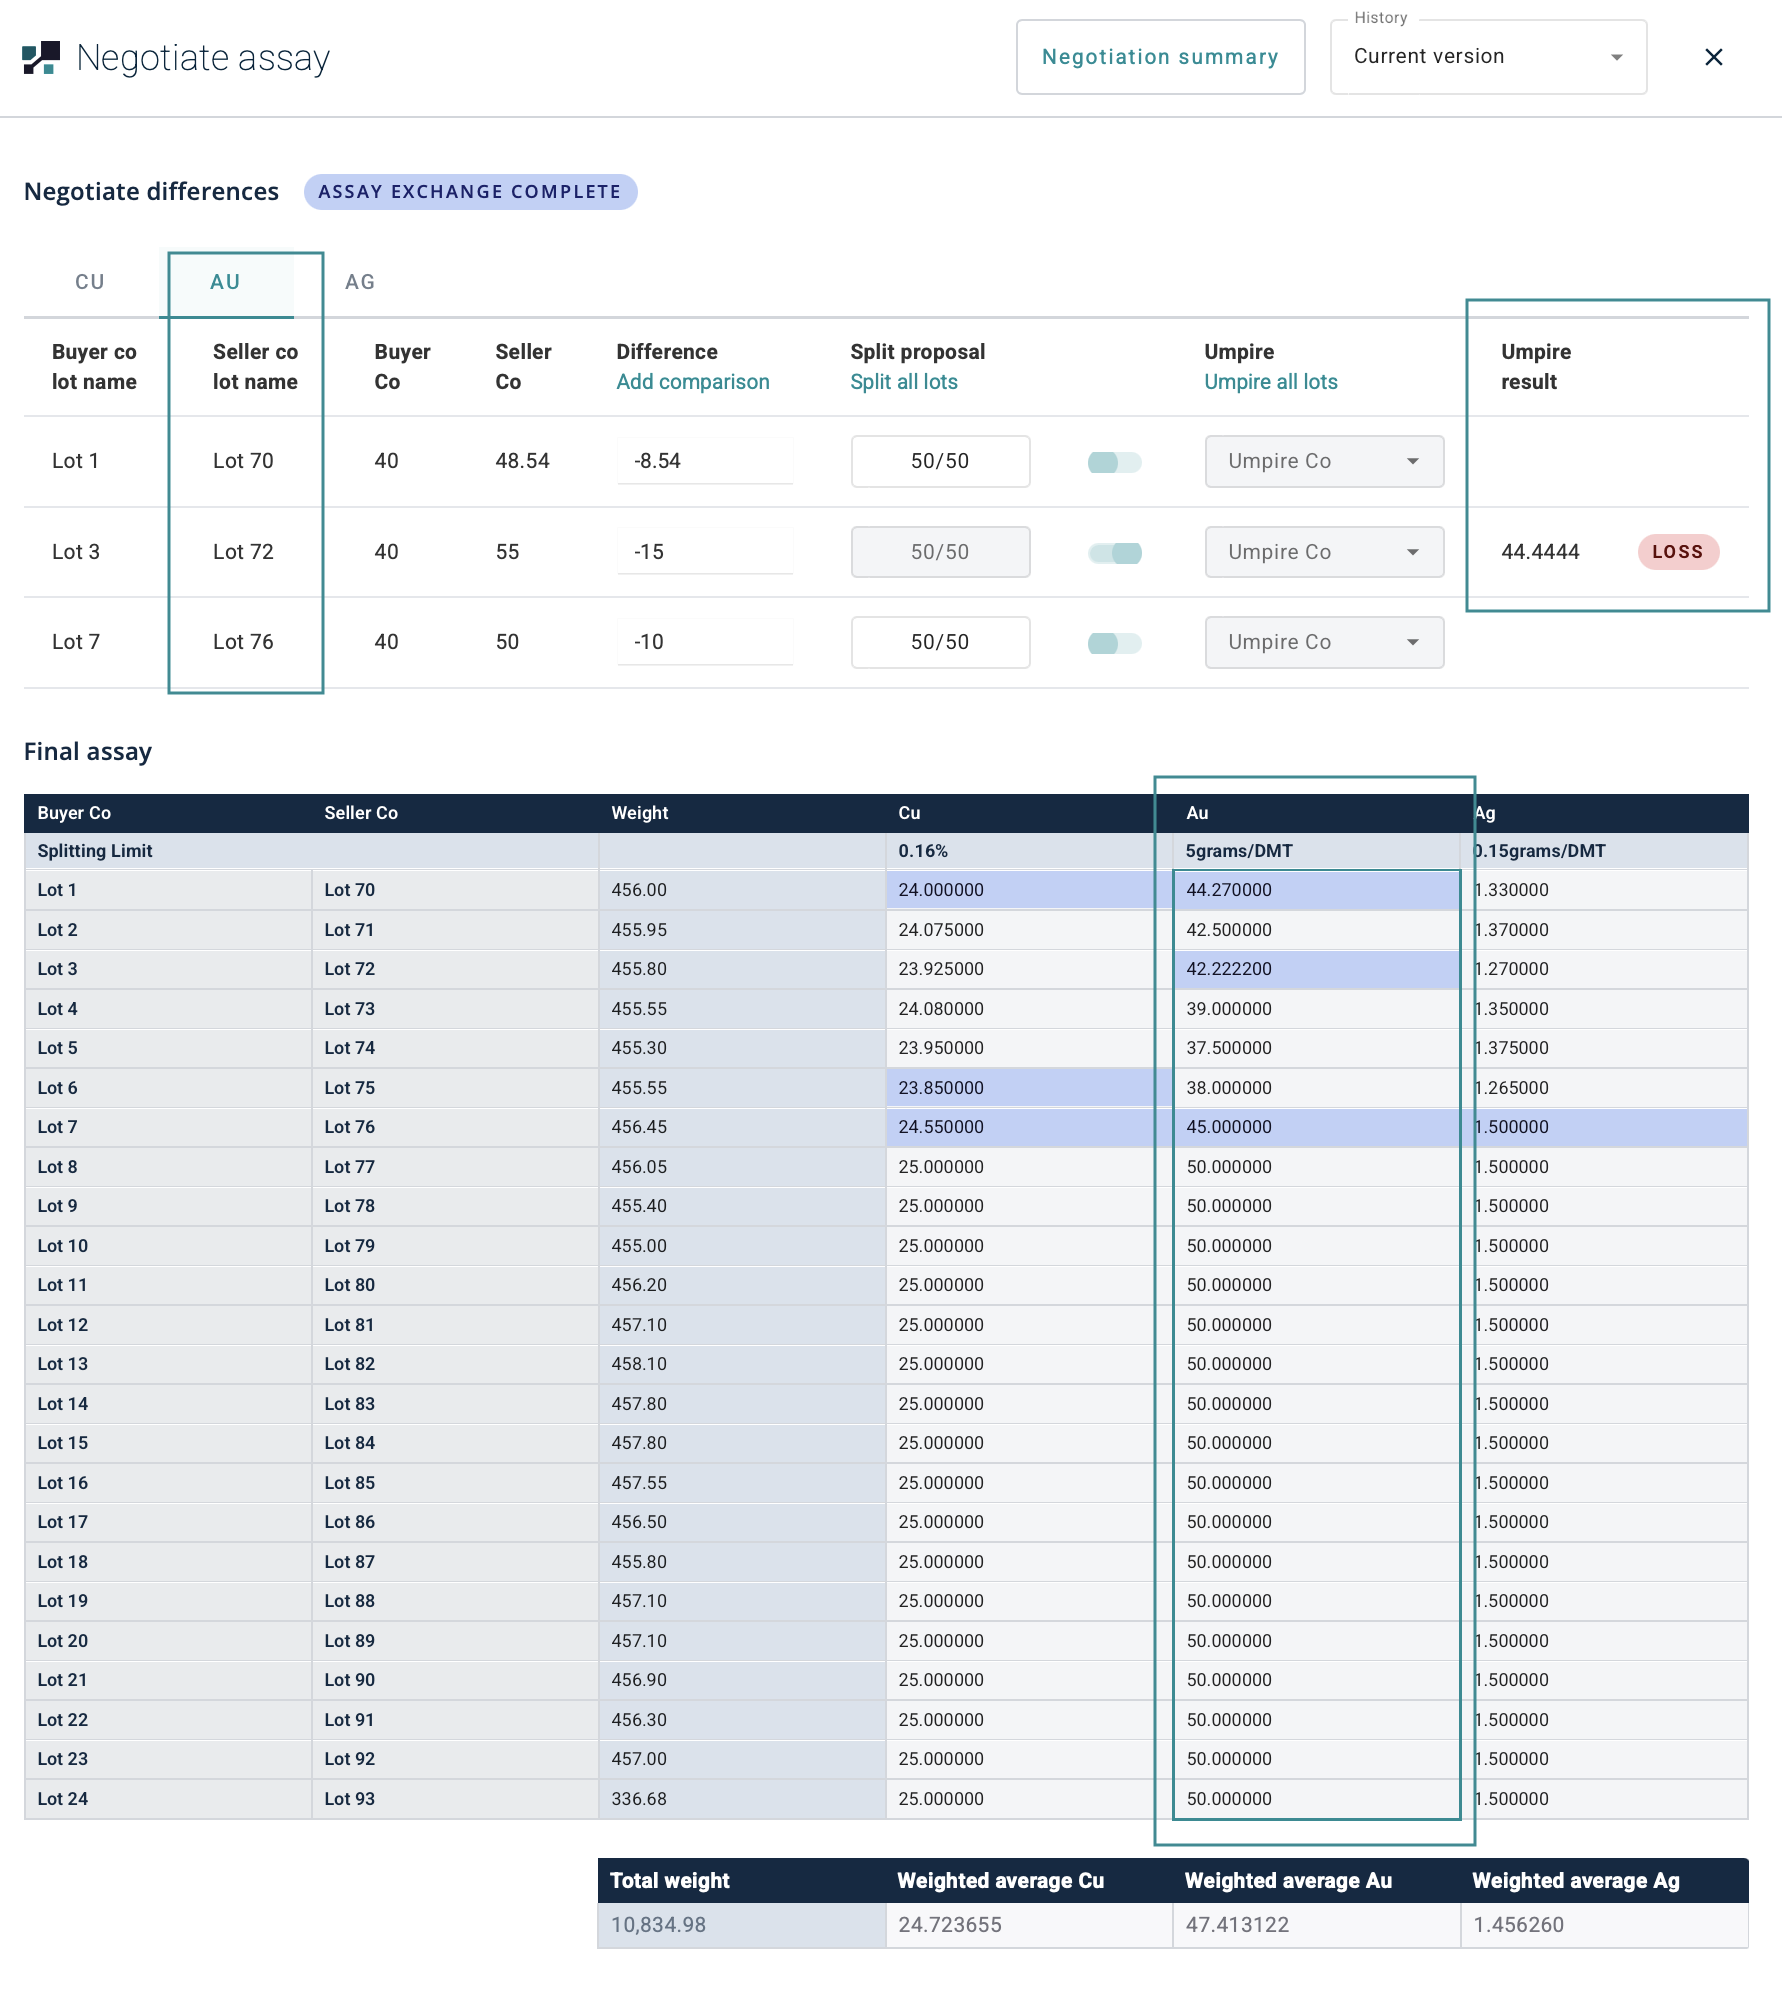Disable the umpire switch for Lot 3
The height and width of the screenshot is (2002, 1782).
coord(1114,553)
